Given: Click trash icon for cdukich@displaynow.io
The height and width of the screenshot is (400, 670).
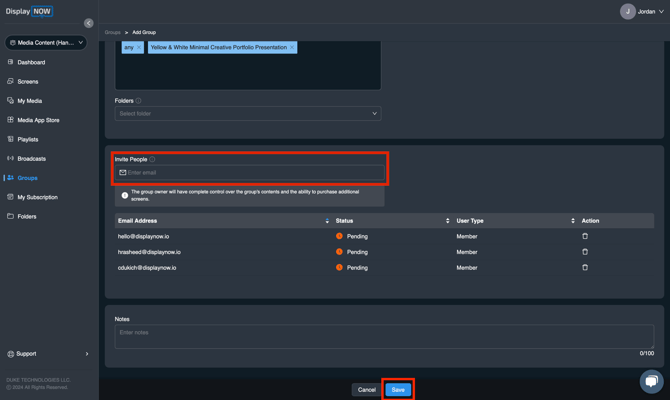Looking at the screenshot, I should tap(585, 268).
